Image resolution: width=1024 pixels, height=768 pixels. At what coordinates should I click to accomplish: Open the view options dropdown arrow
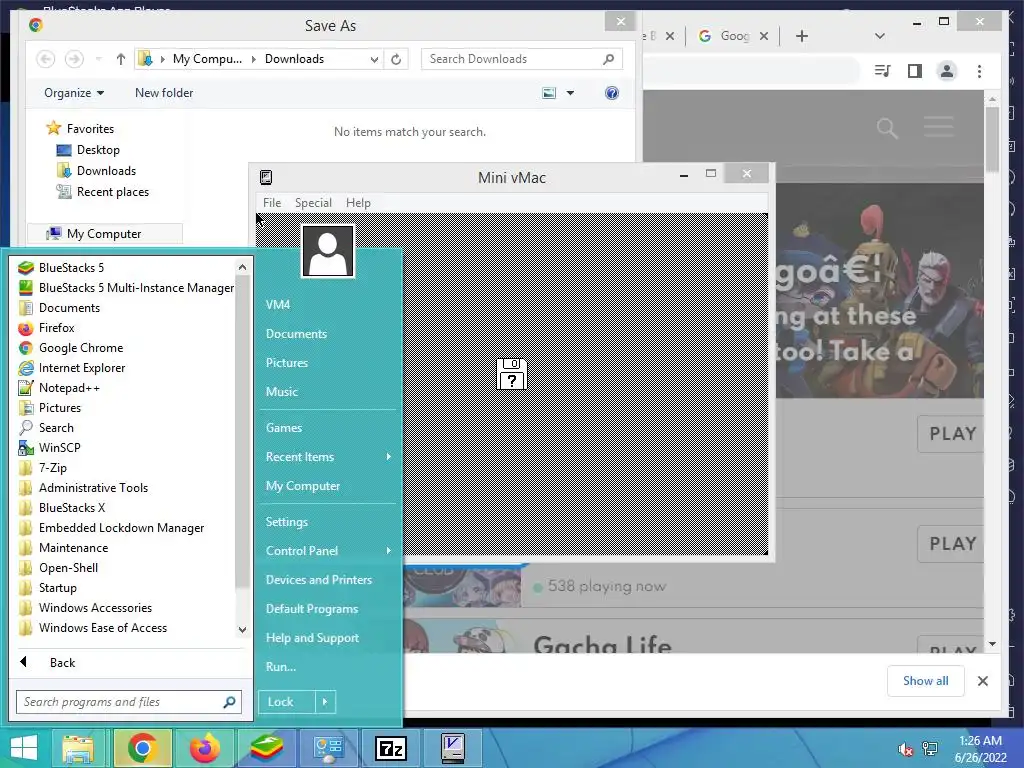coord(570,93)
